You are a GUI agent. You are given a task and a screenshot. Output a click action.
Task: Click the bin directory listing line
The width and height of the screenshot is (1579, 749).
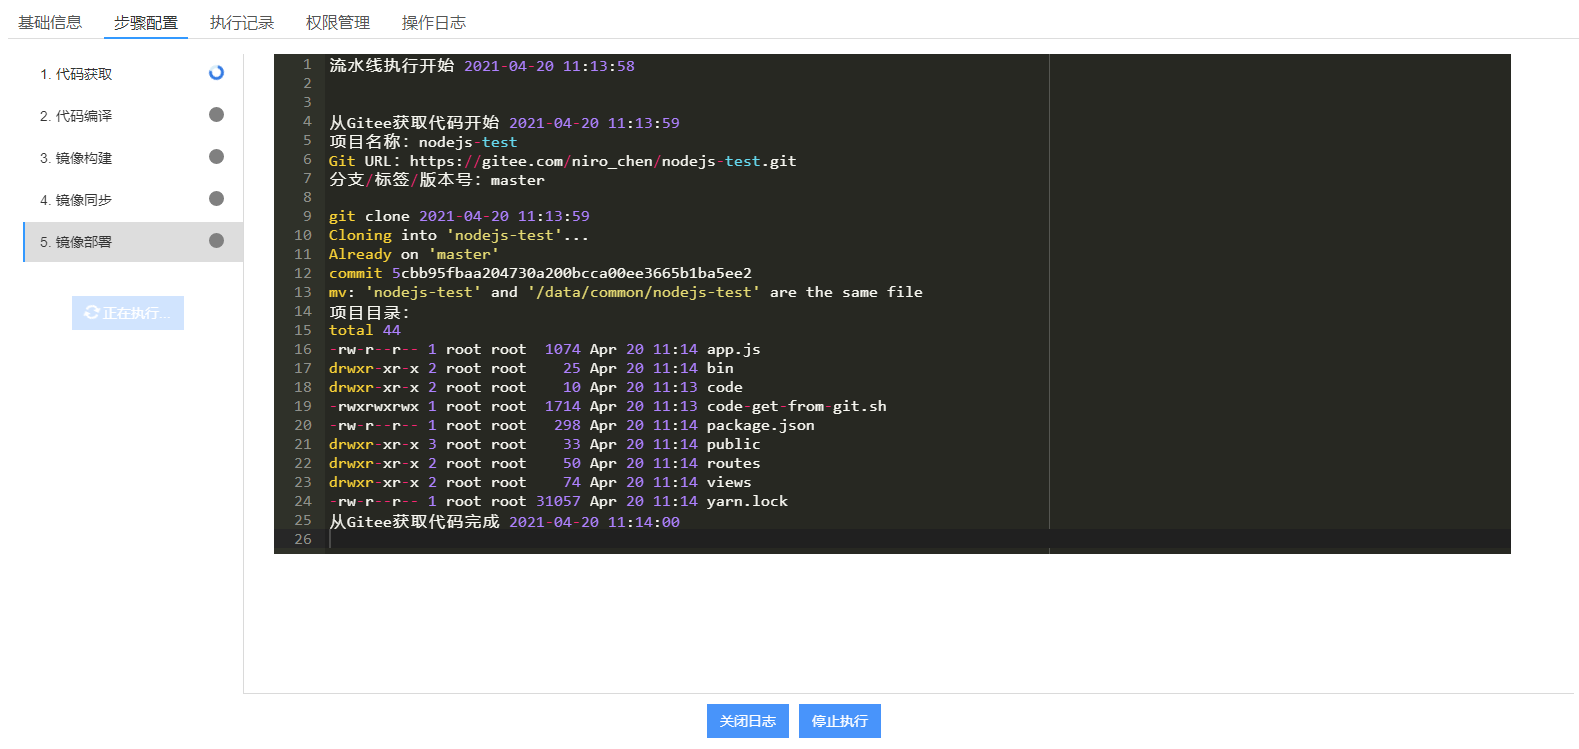(x=531, y=368)
